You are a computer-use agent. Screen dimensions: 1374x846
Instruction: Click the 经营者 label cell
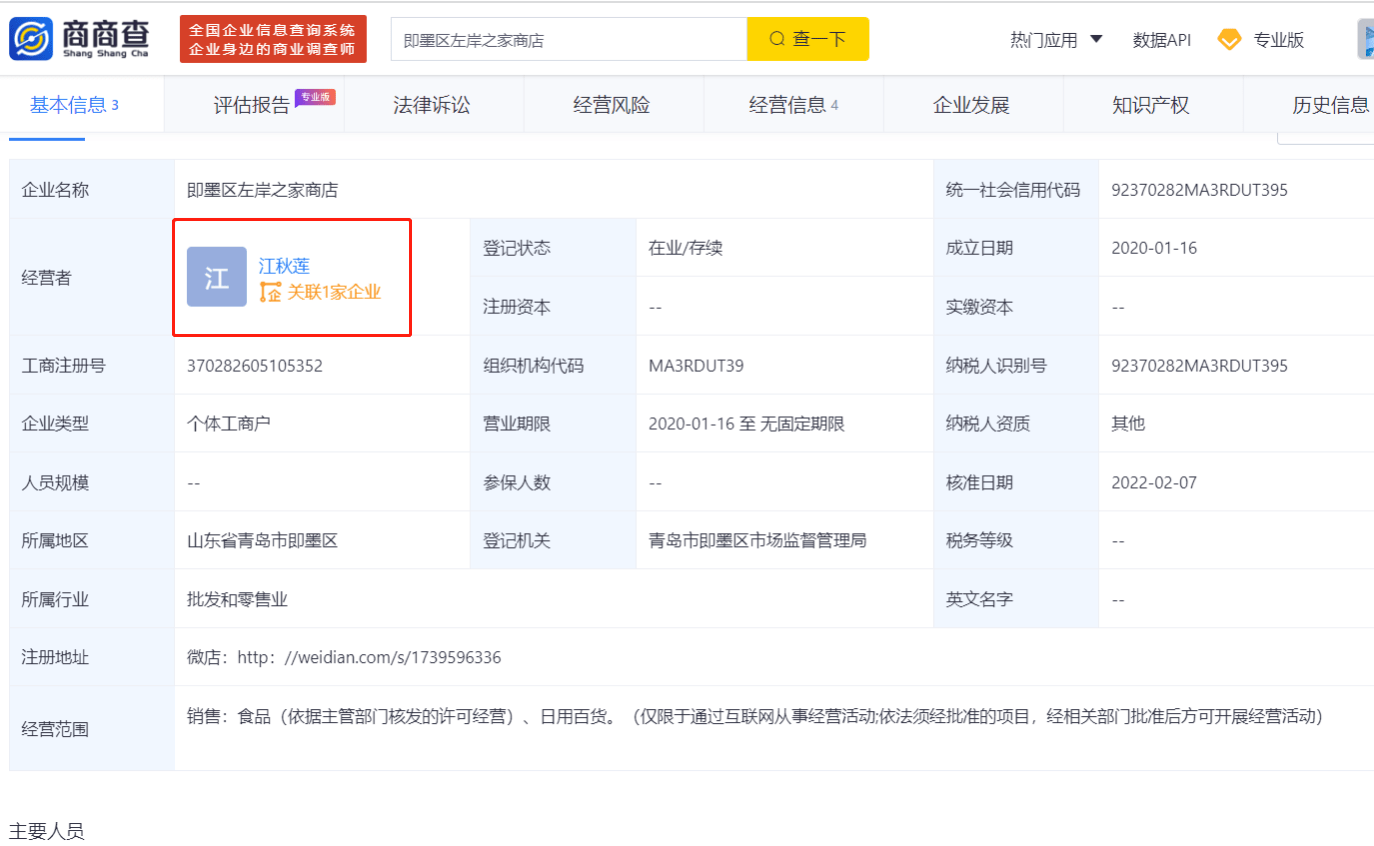92,277
